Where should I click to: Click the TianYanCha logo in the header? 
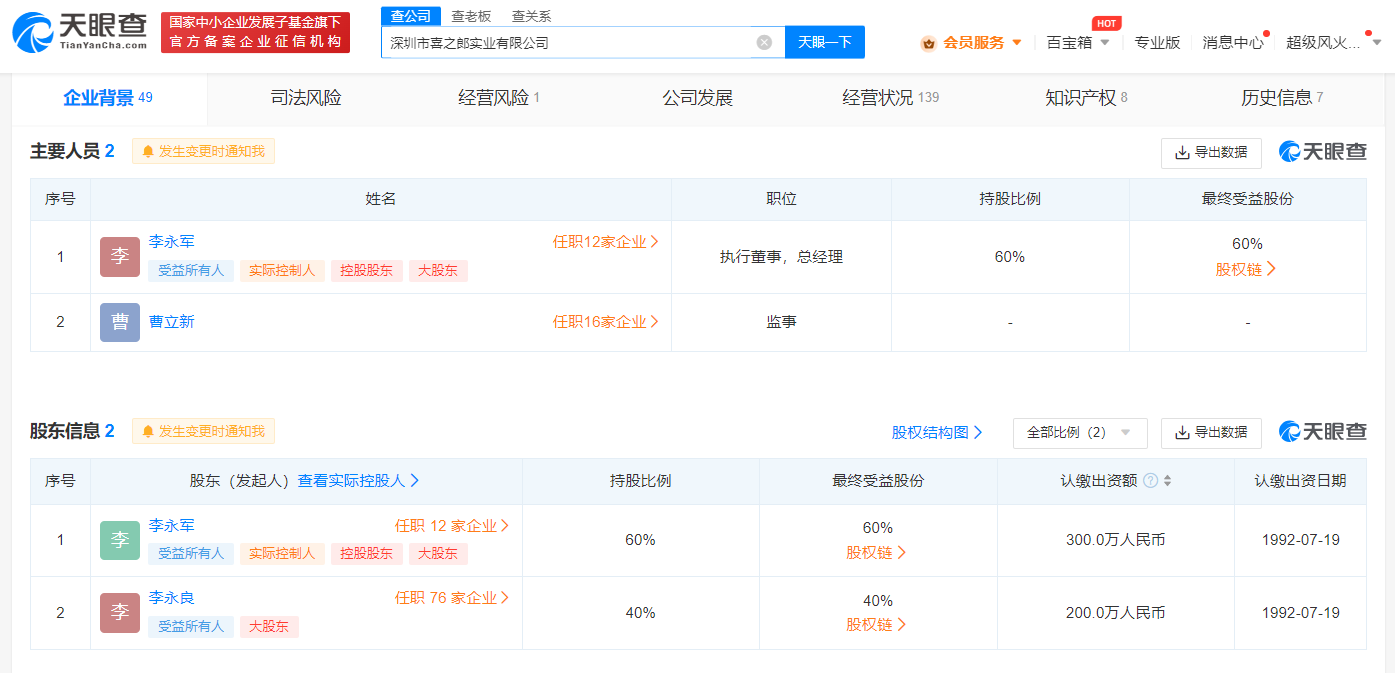[80, 32]
